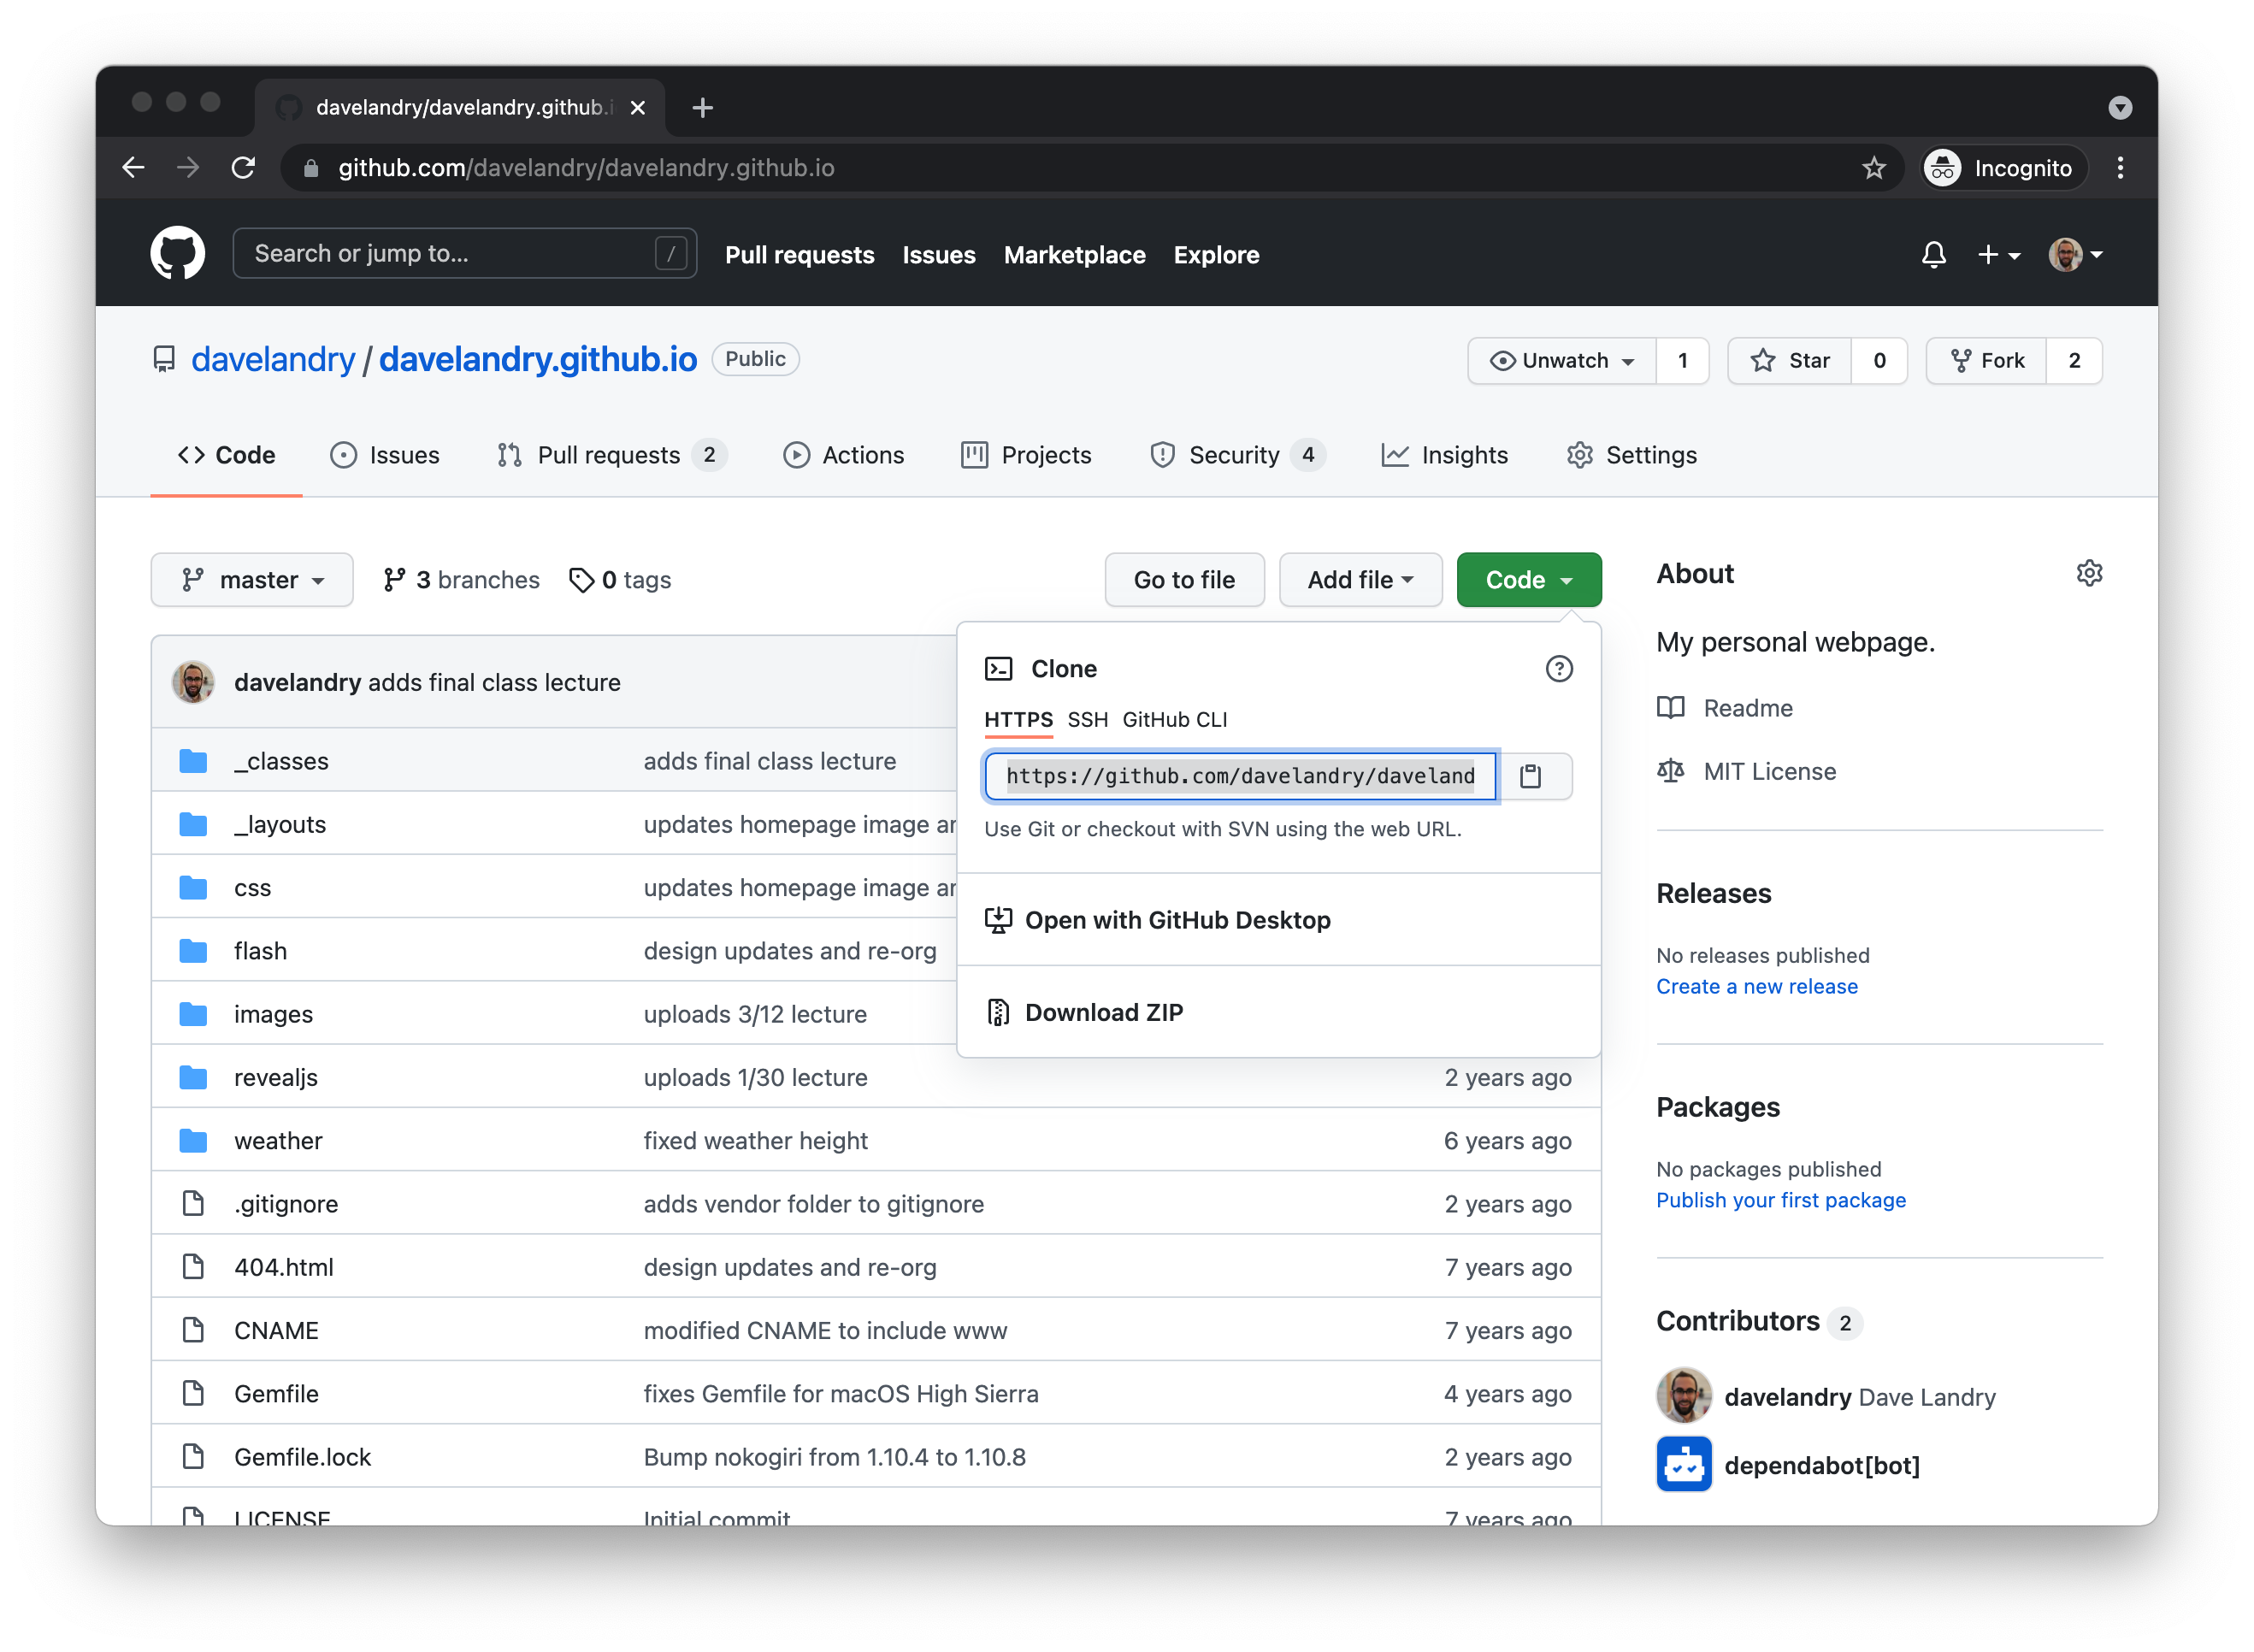The height and width of the screenshot is (1652, 2254).
Task: Click Go to file button
Action: 1184,580
